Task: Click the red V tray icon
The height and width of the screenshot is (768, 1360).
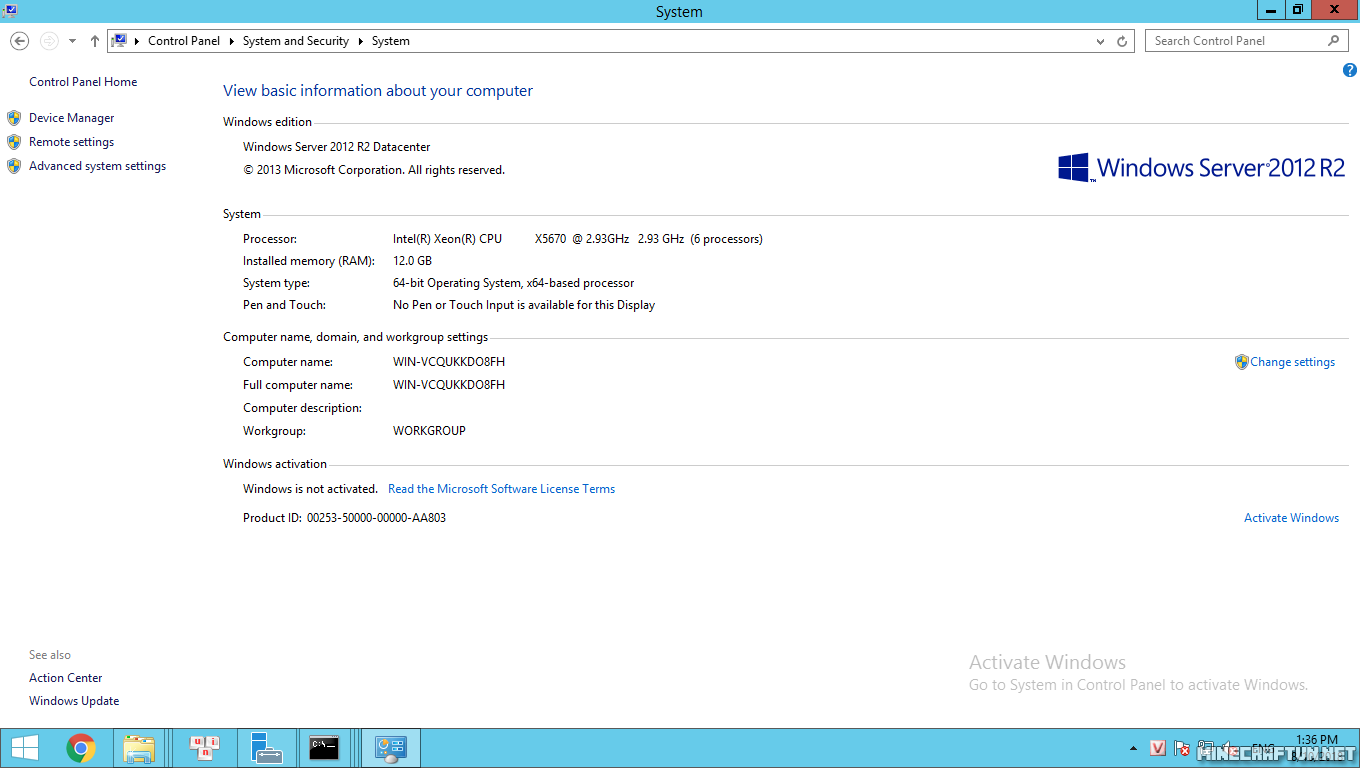Action: (1158, 748)
